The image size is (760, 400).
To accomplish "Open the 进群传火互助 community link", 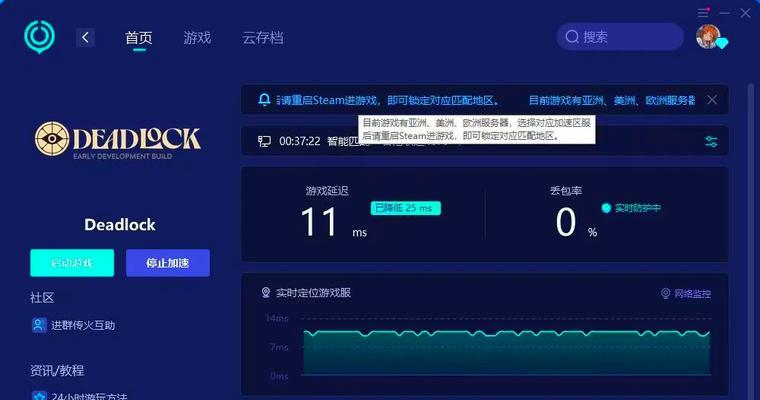I will (x=83, y=325).
